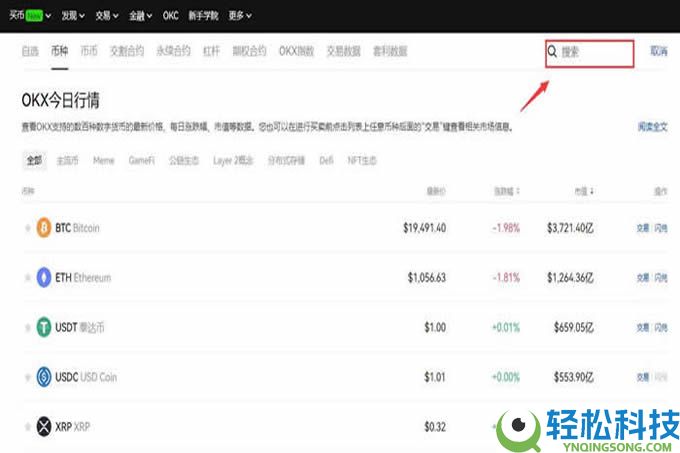Select the 全部 category filter
This screenshot has height=453, width=680.
pyautogui.click(x=34, y=160)
